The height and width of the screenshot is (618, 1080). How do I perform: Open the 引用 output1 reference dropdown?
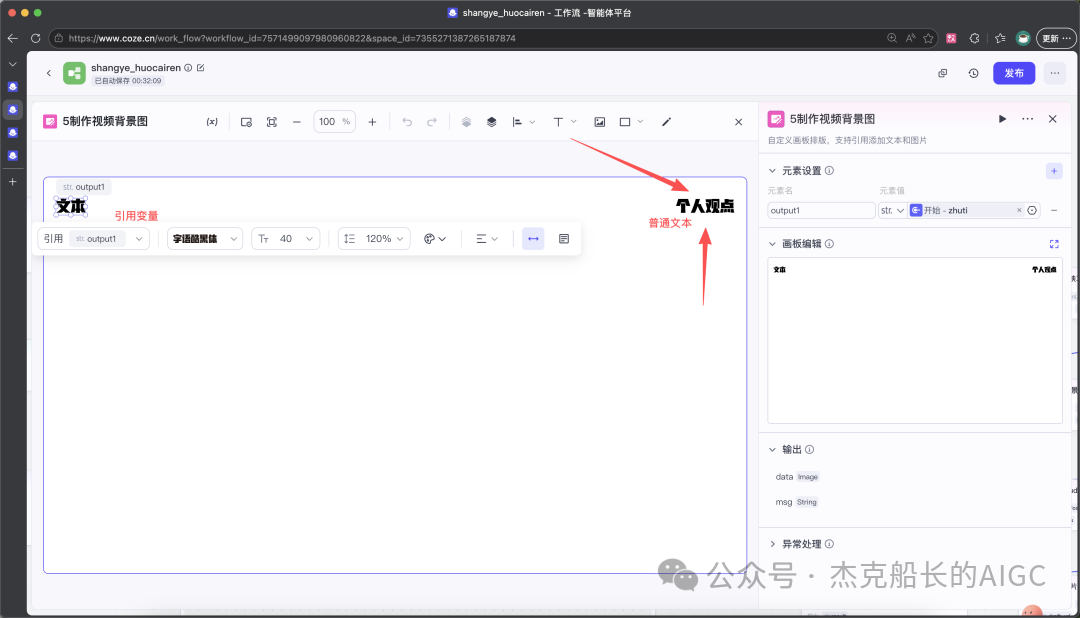93,238
